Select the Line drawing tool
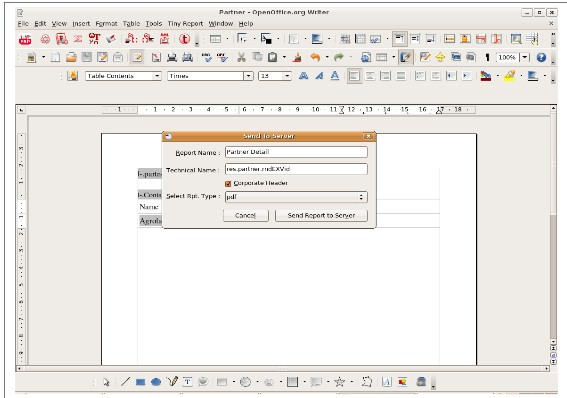 click(125, 382)
